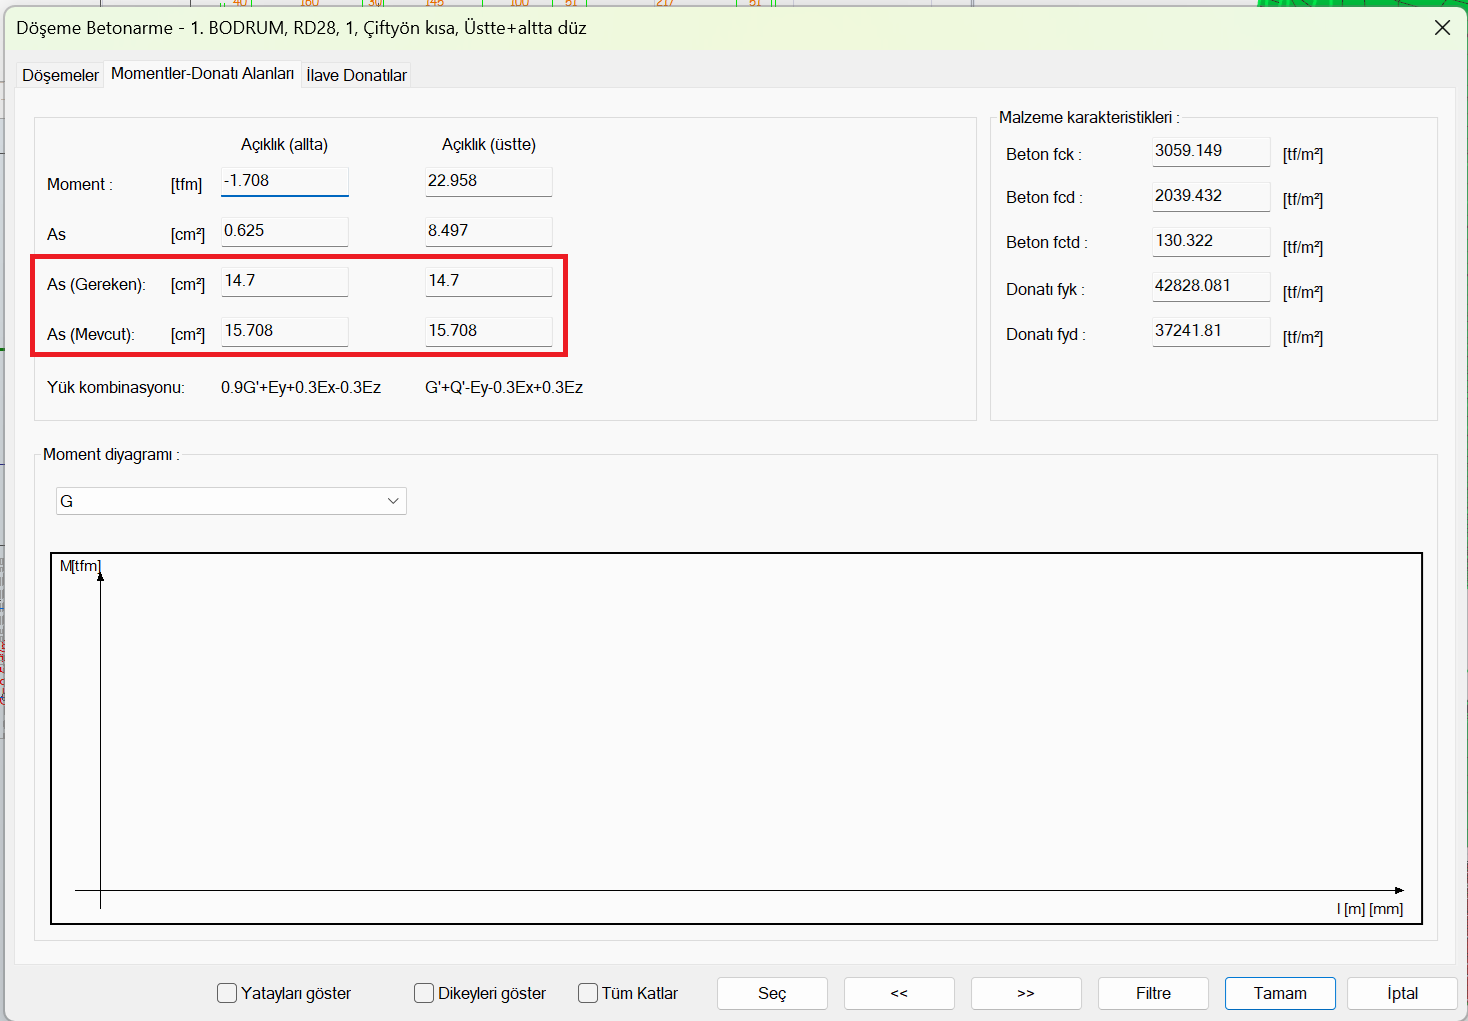The width and height of the screenshot is (1468, 1021).
Task: Click the Açıklık (altta) column header
Action: coord(284,144)
